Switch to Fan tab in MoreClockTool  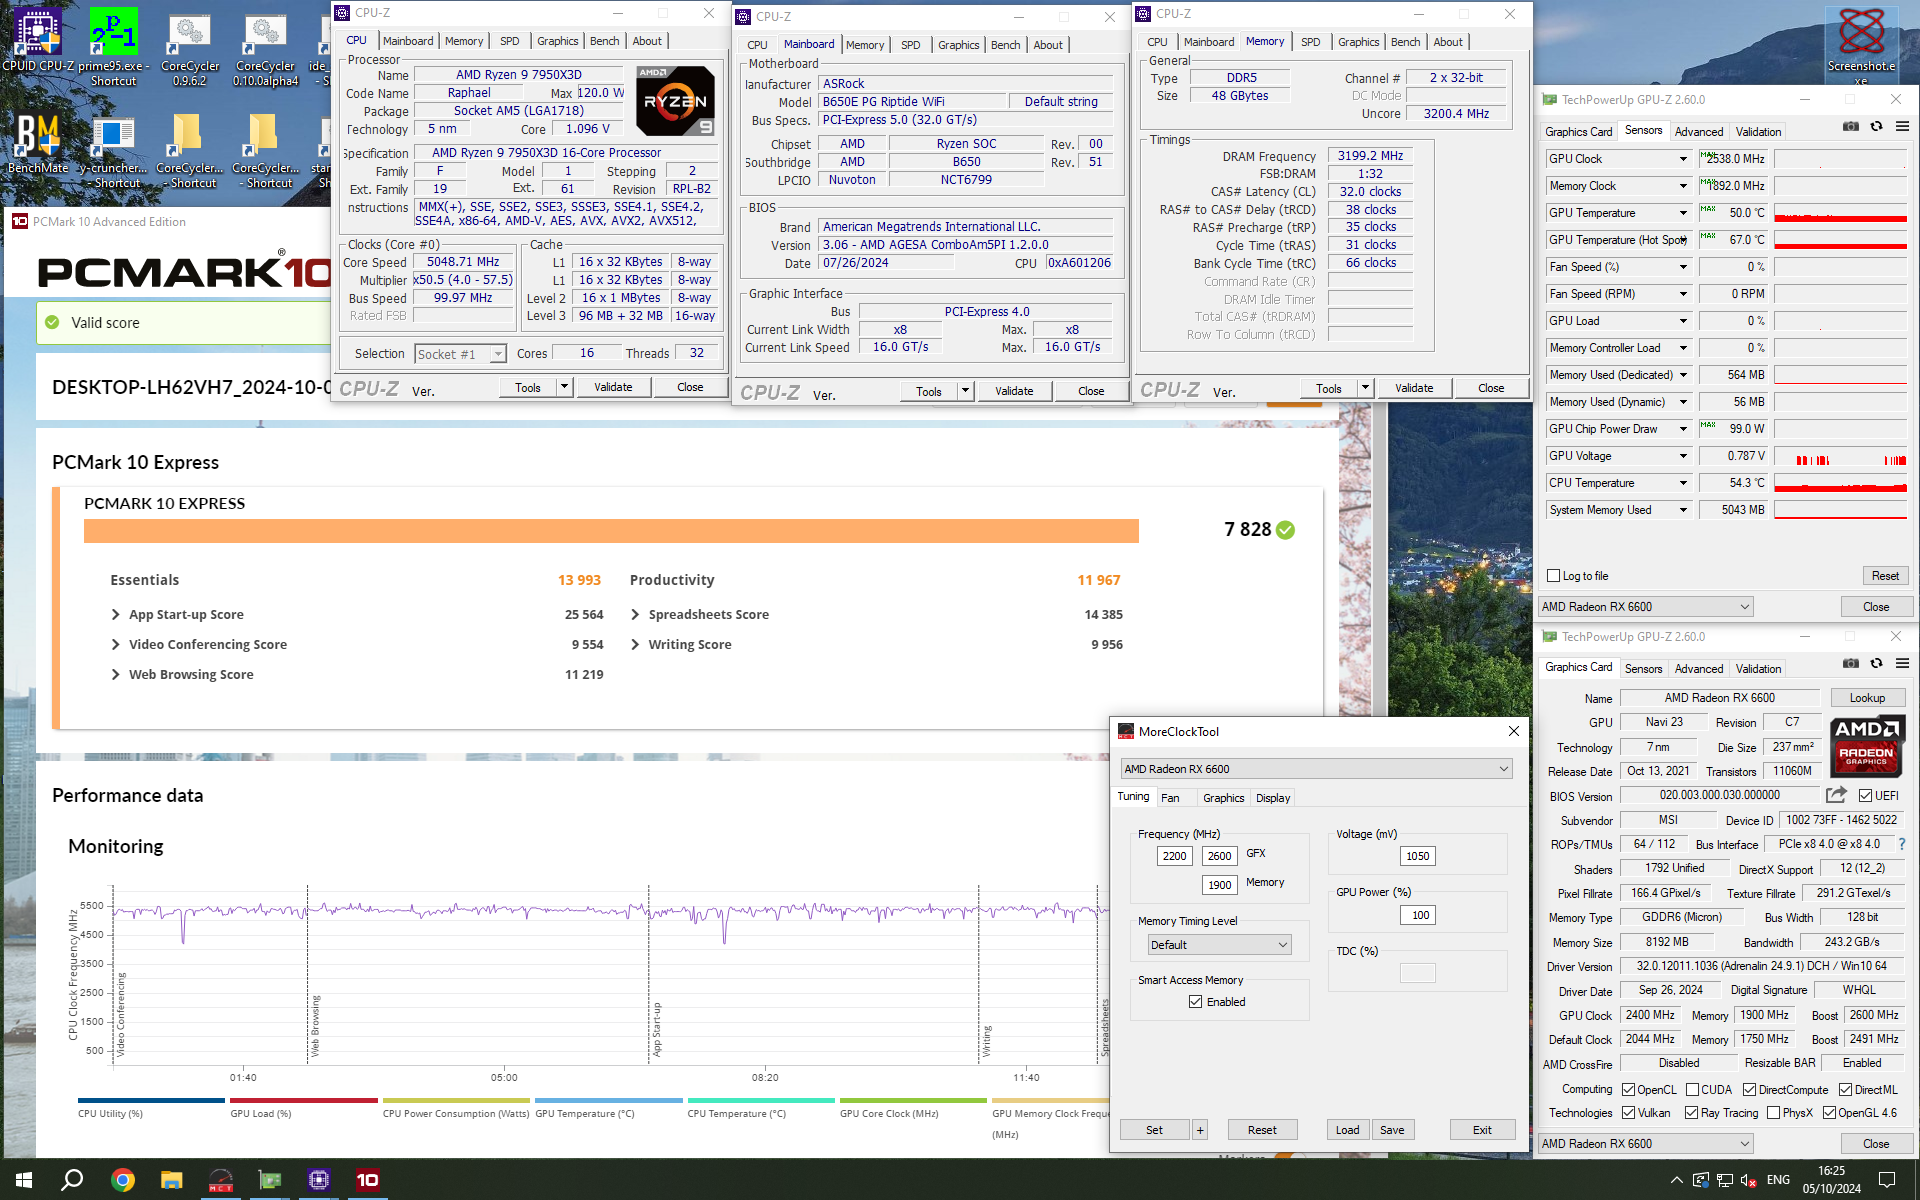pyautogui.click(x=1170, y=798)
